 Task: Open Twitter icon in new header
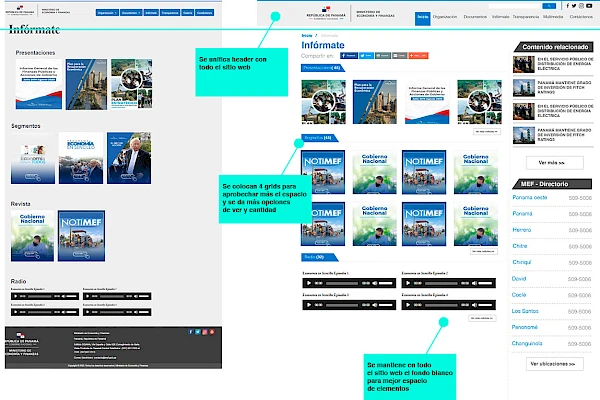coord(574,6)
